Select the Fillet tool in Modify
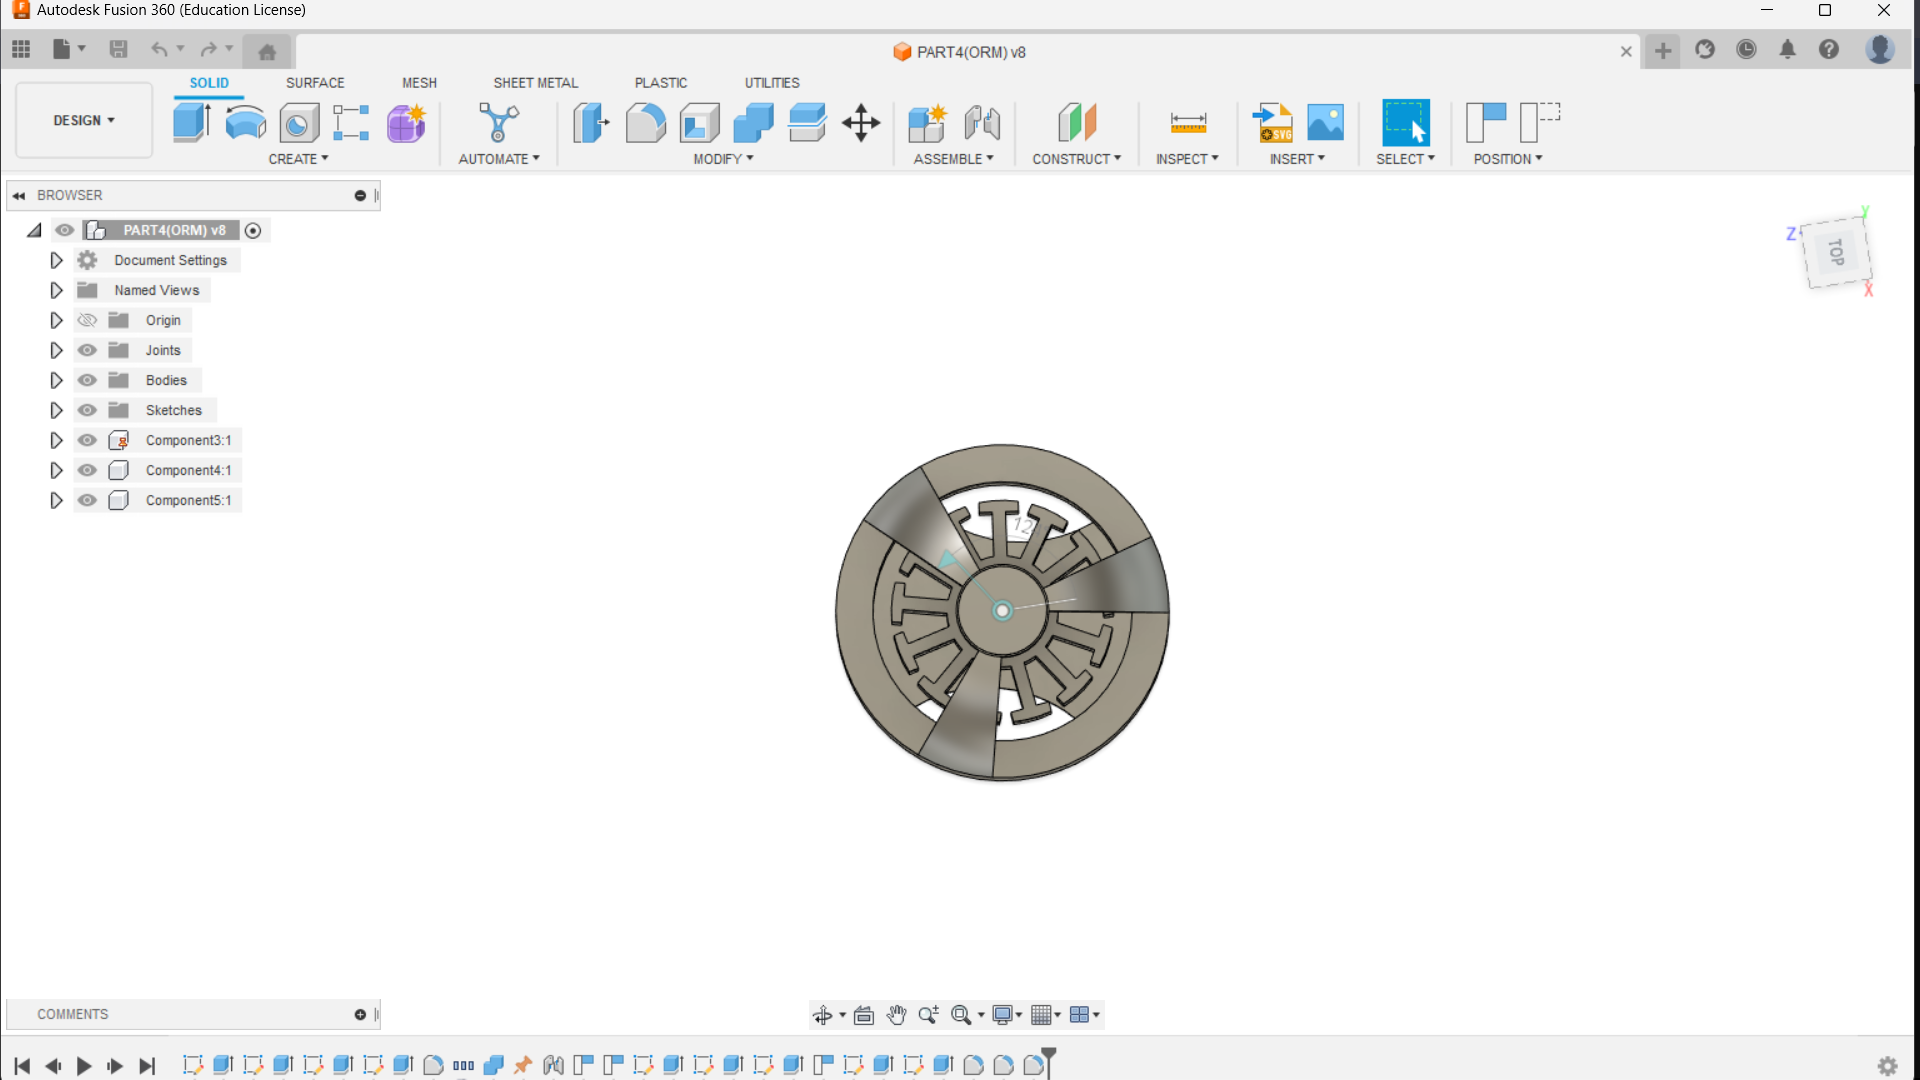This screenshot has width=1920, height=1080. click(645, 122)
